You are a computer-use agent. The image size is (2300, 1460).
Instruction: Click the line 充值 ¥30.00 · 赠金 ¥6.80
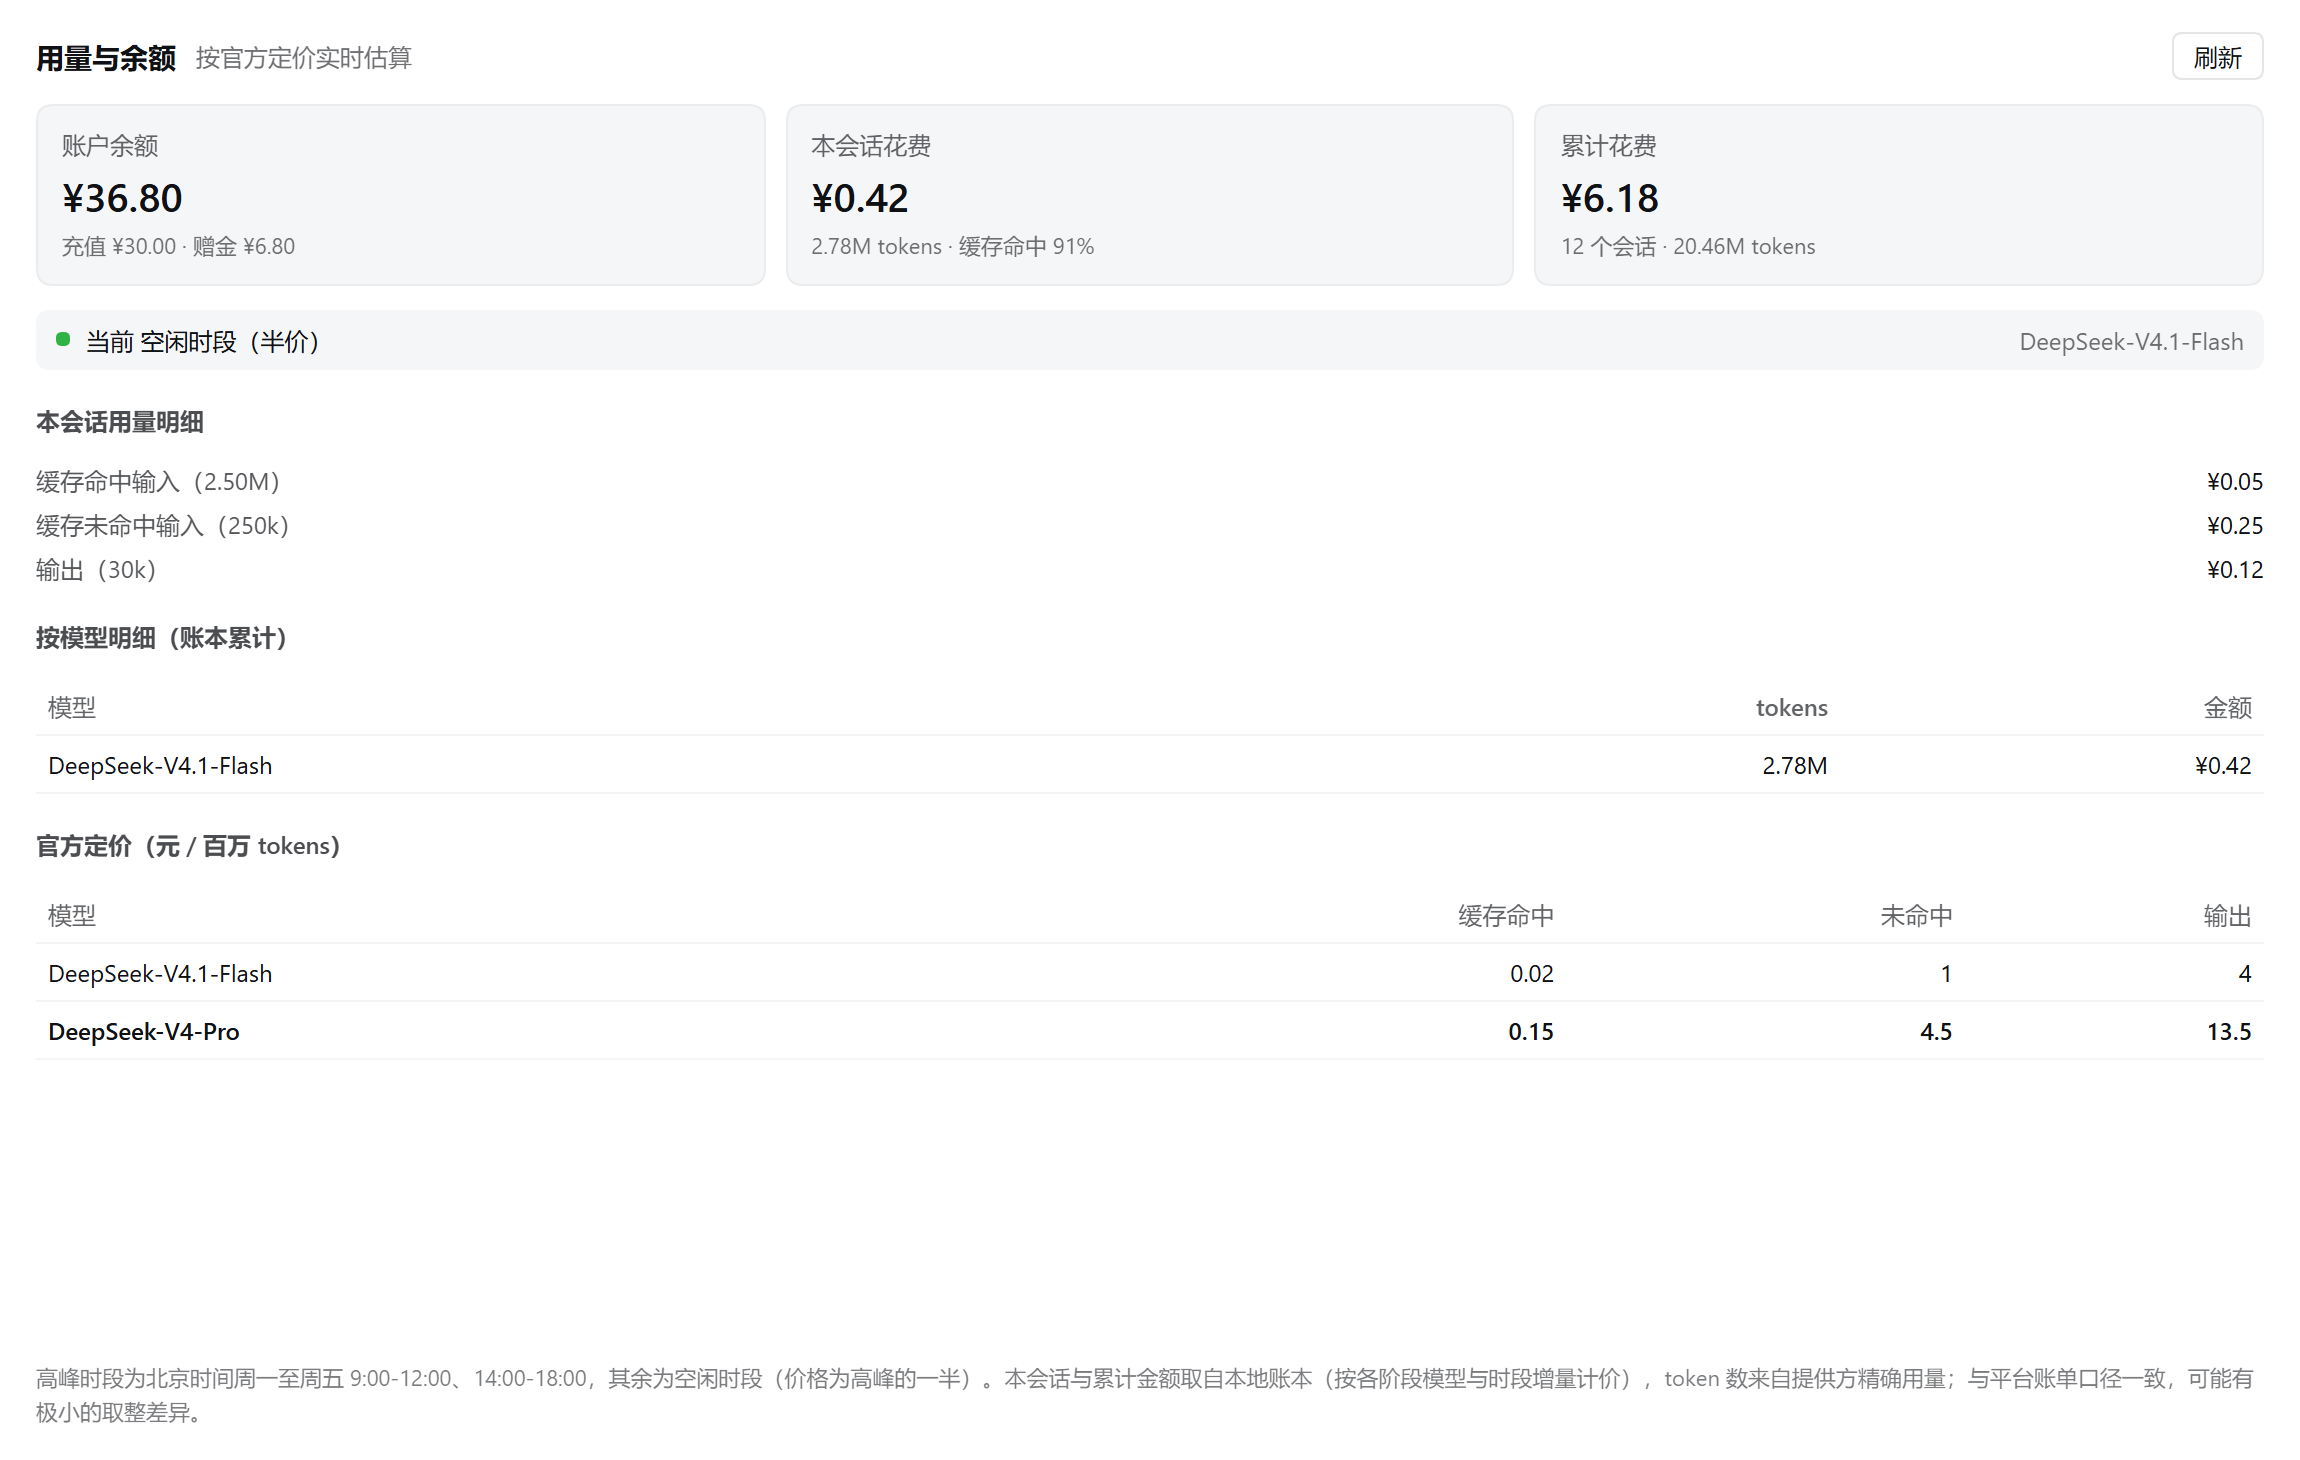178,246
